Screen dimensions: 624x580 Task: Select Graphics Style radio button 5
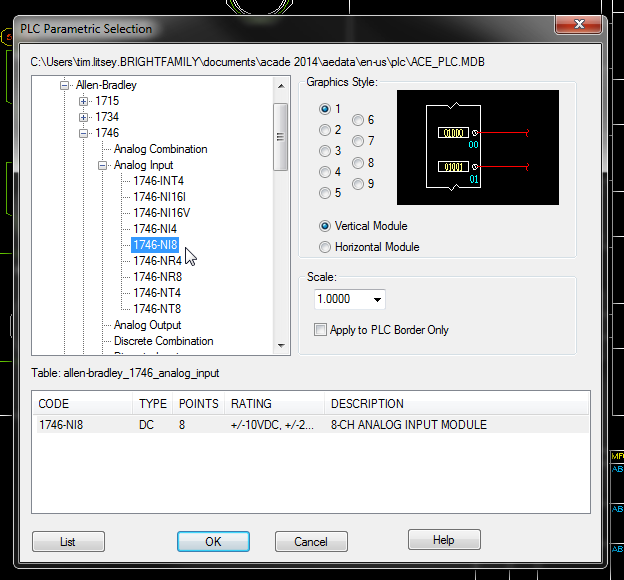coord(325,193)
